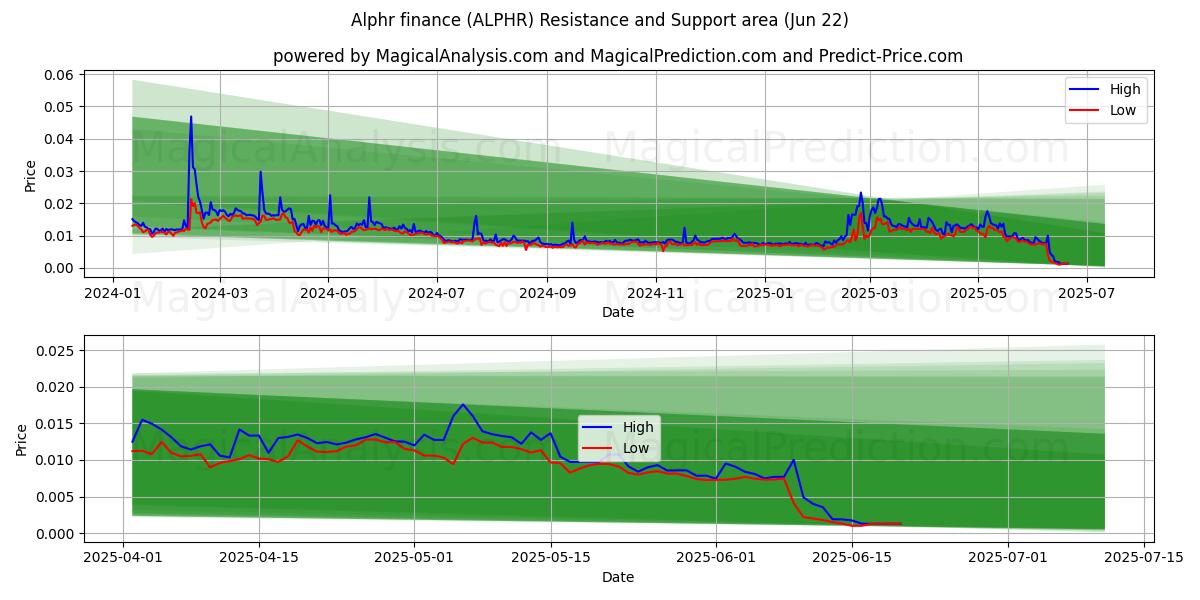
Task: Click the '2024-01' tick label
Action: click(x=111, y=293)
